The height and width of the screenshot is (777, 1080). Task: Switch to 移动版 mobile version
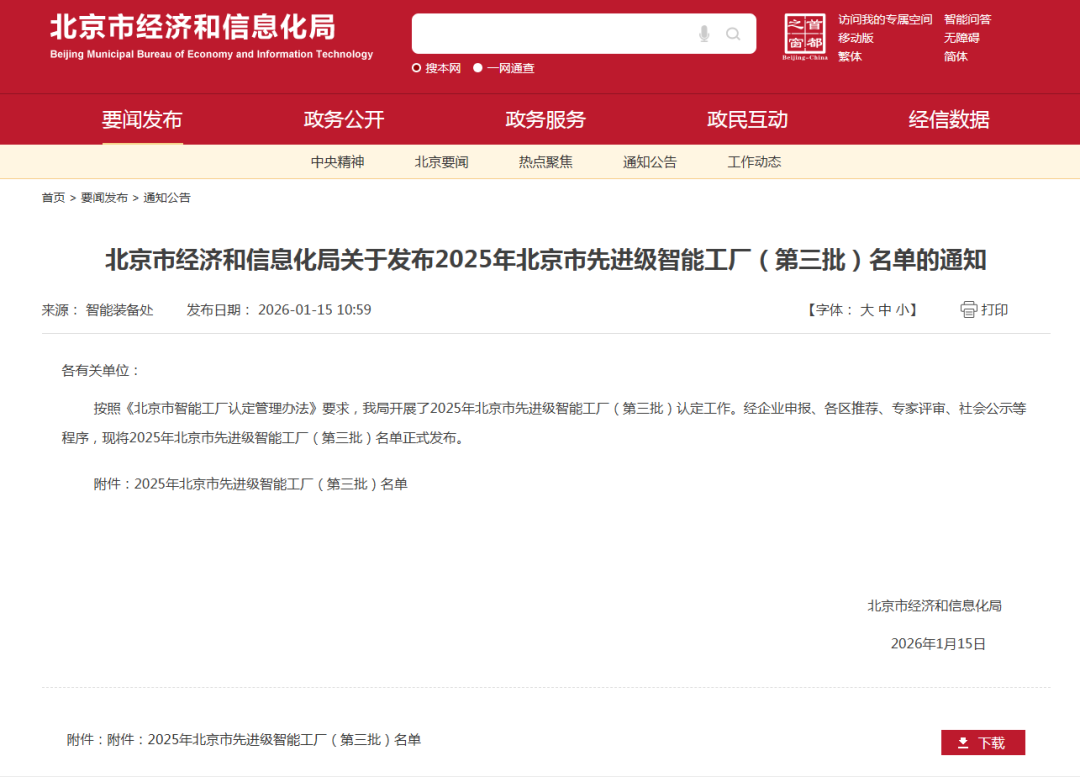(x=855, y=38)
